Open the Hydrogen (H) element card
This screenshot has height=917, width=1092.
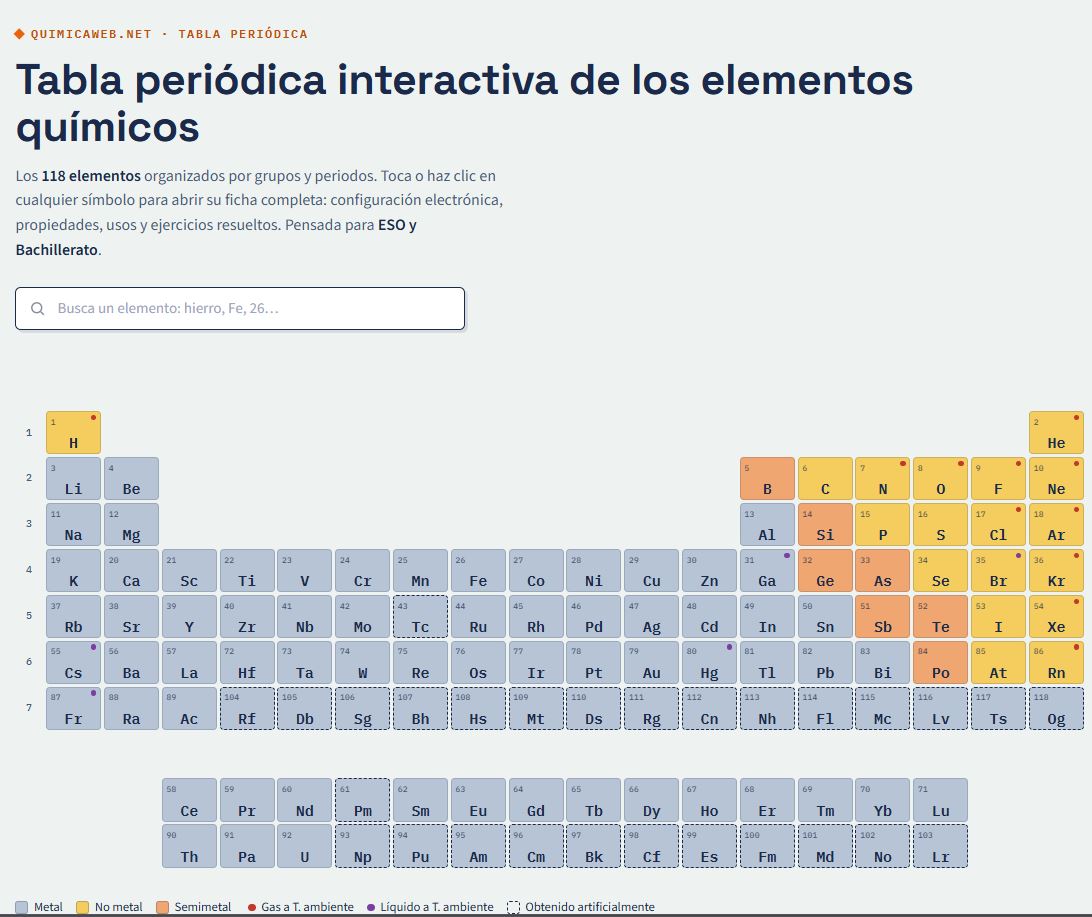(73, 432)
